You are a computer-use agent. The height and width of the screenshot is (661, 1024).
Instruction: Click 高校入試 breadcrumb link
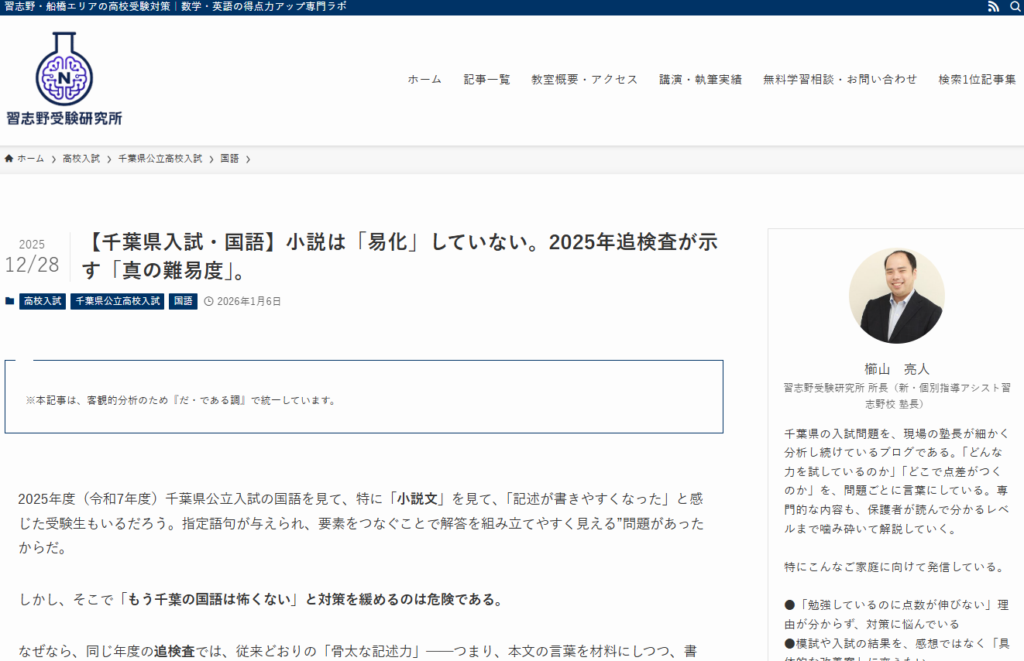tap(81, 159)
